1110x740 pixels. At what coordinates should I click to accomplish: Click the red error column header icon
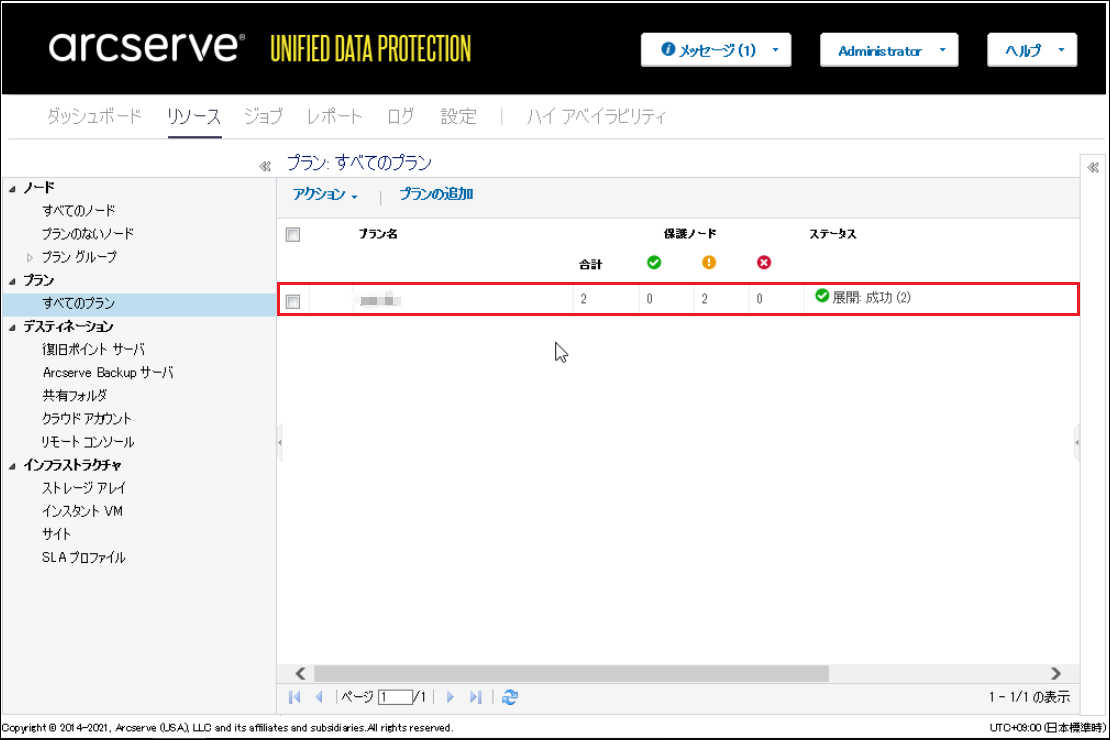[x=764, y=263]
